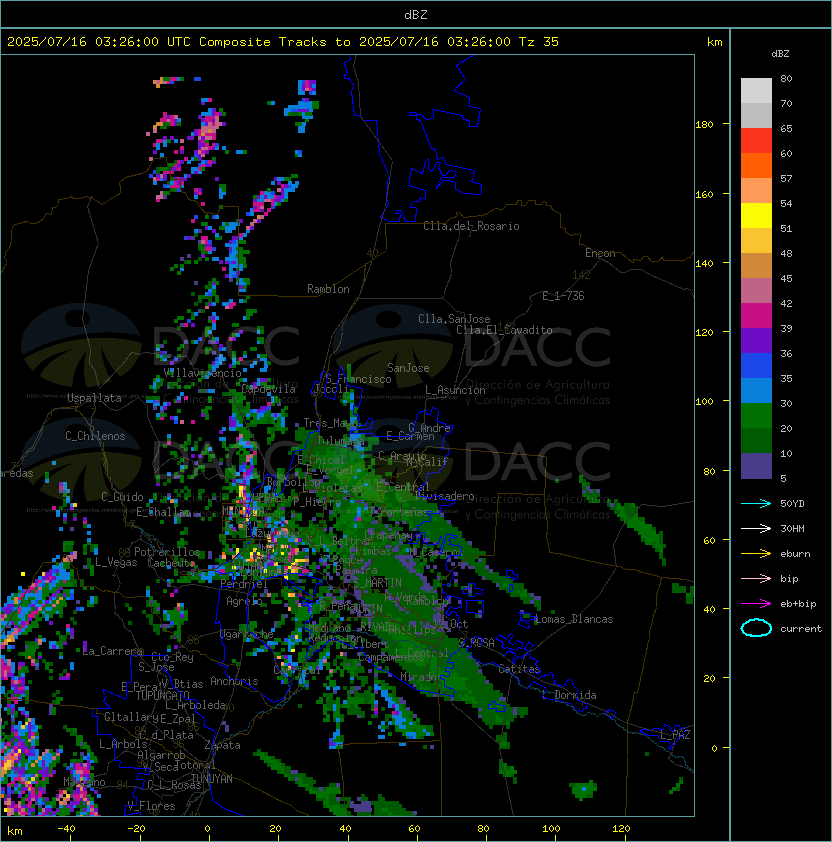Click the 'Potrerillos' map label
The width and height of the screenshot is (832, 842).
pyautogui.click(x=167, y=552)
